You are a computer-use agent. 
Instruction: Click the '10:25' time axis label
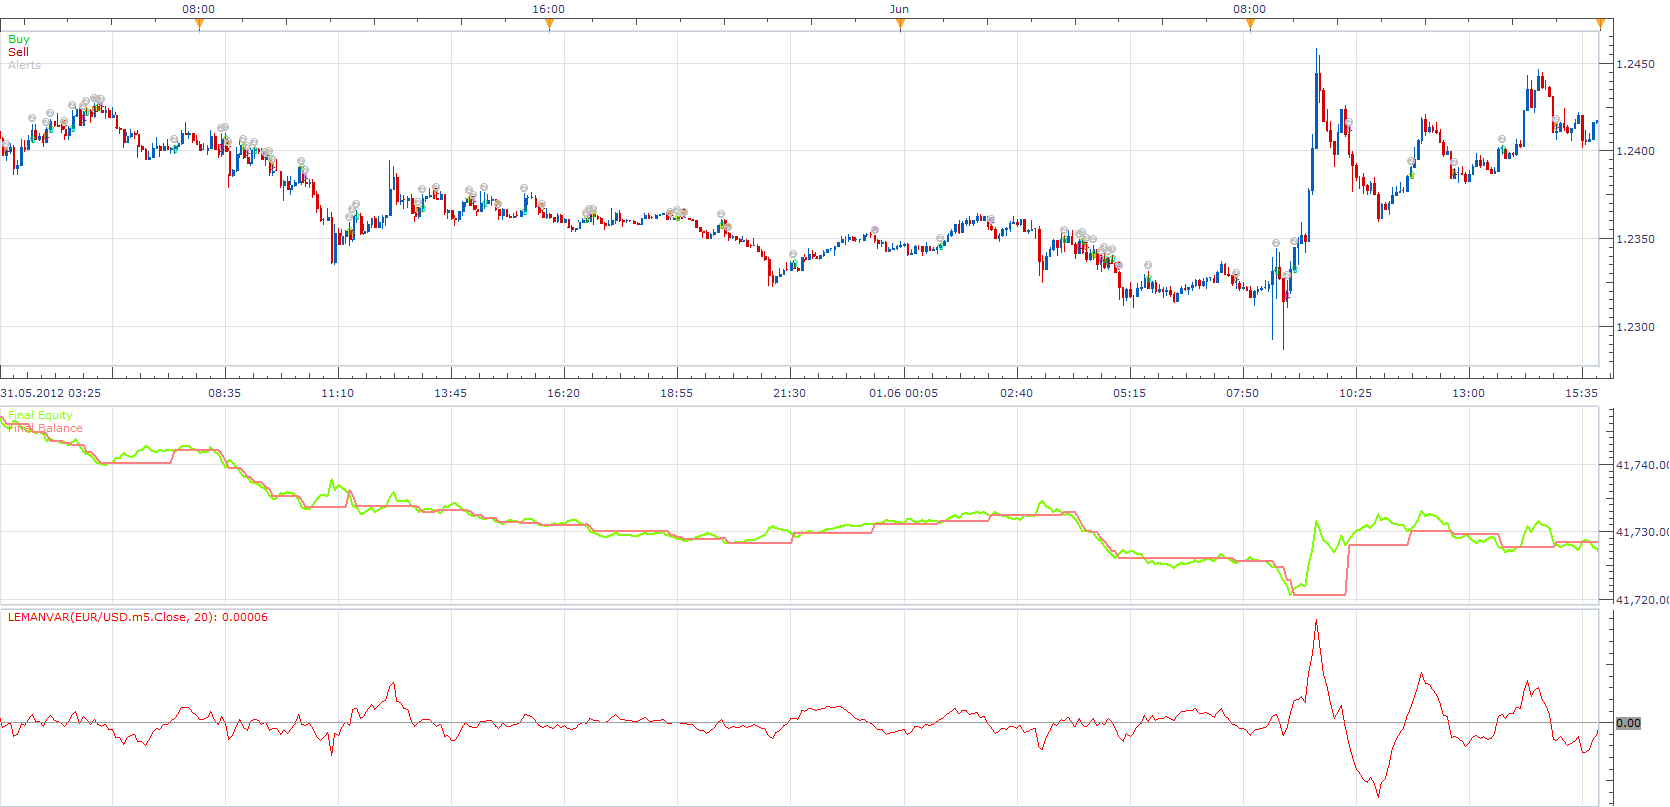point(1356,393)
